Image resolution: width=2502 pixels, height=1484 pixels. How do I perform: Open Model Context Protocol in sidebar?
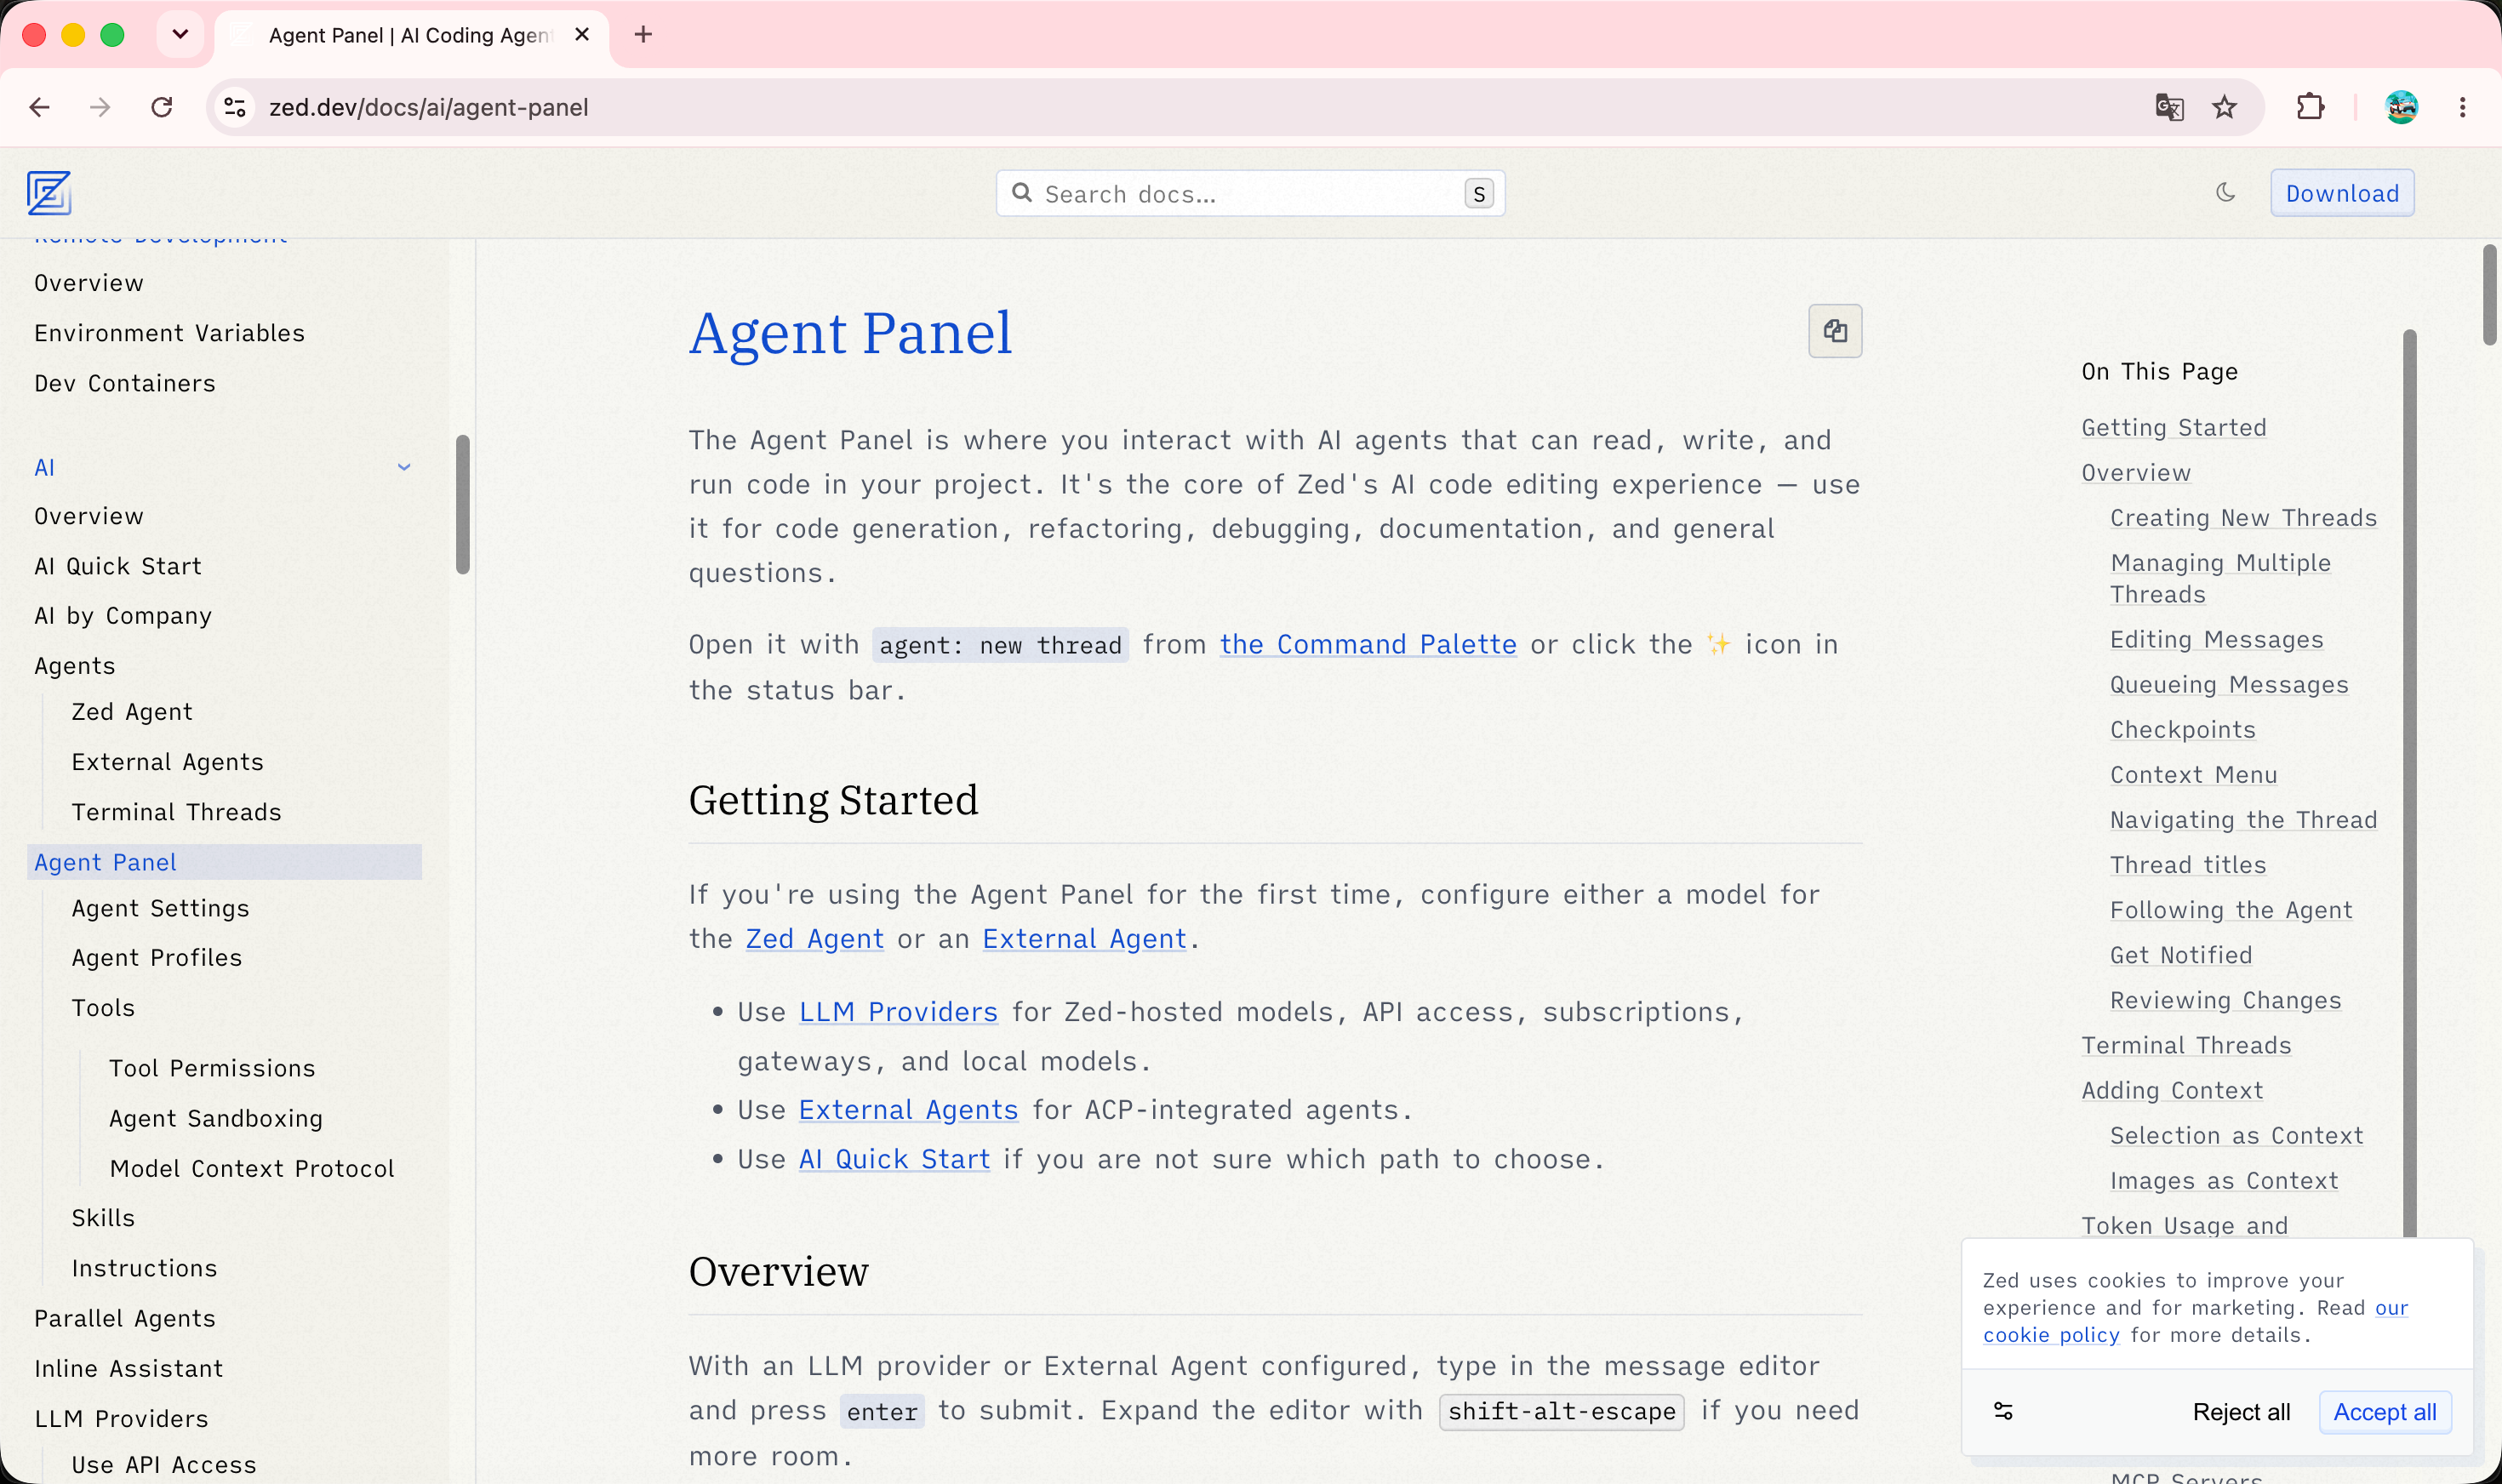tap(252, 1168)
